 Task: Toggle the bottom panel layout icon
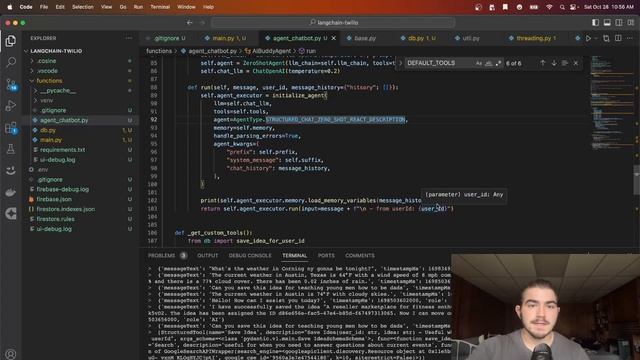pos(607,23)
